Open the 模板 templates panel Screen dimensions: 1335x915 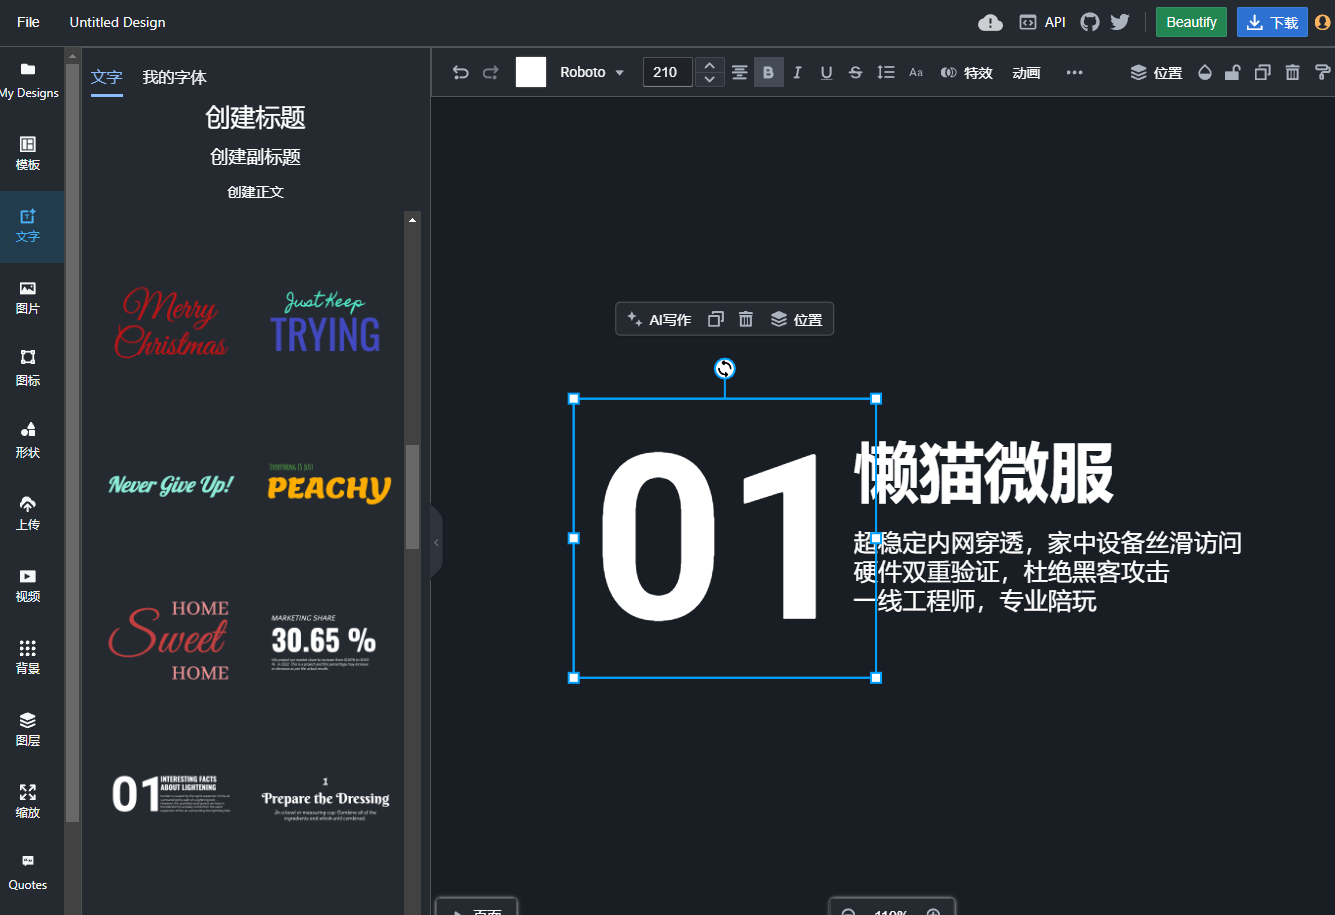[28, 154]
